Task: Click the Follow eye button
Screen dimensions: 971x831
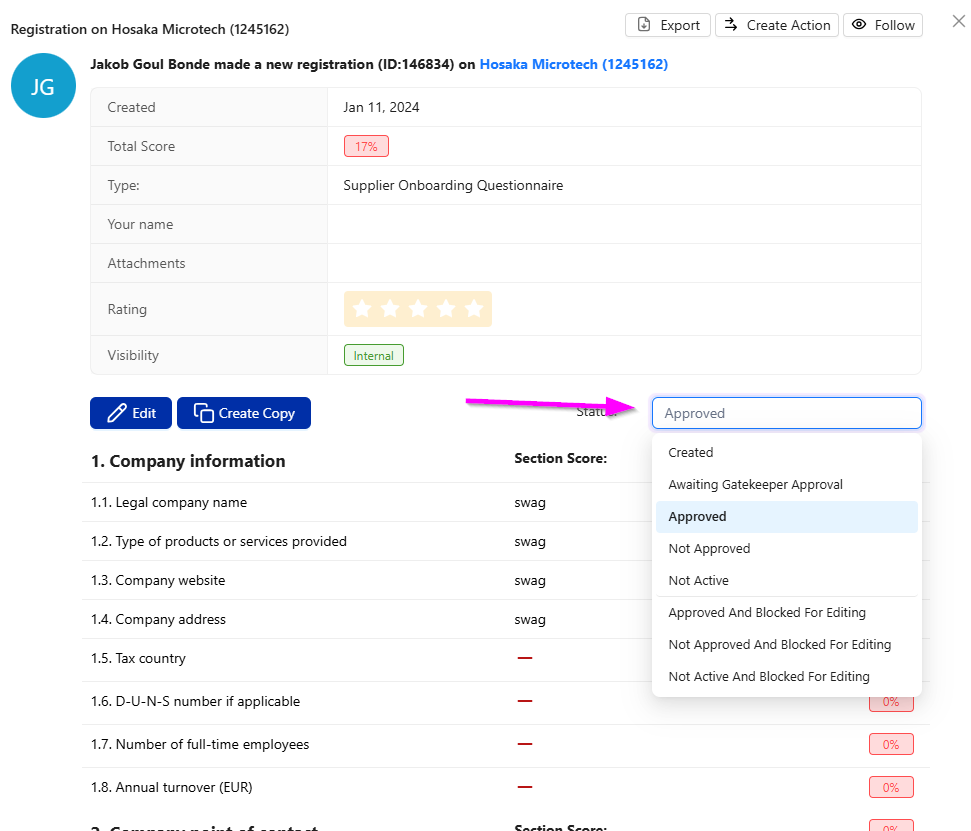Action: 882,25
